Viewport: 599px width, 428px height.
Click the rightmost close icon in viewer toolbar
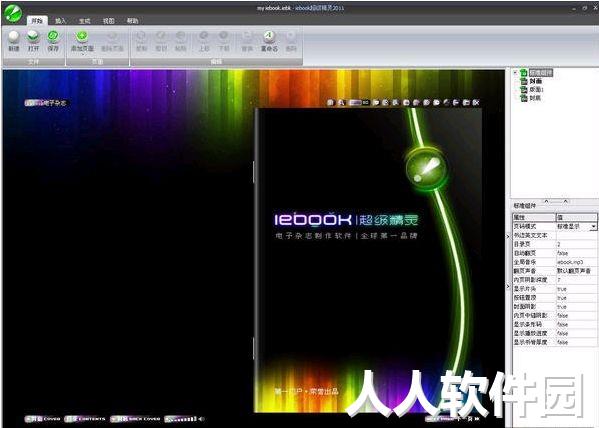(476, 102)
